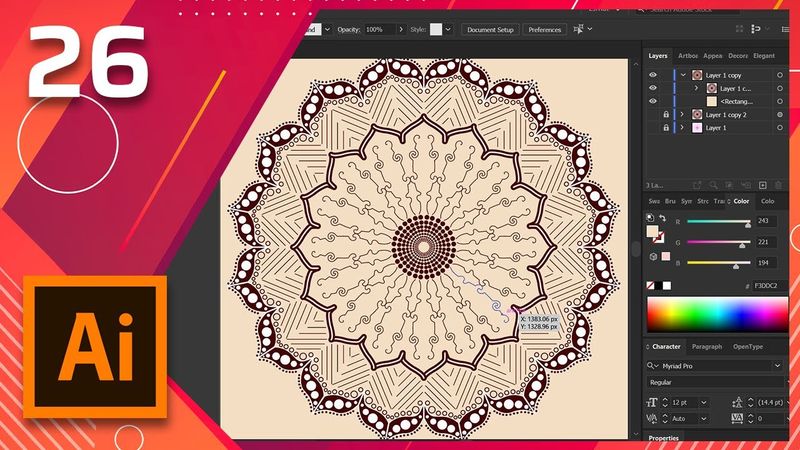Pick a color from the spectrum bar

(717, 315)
